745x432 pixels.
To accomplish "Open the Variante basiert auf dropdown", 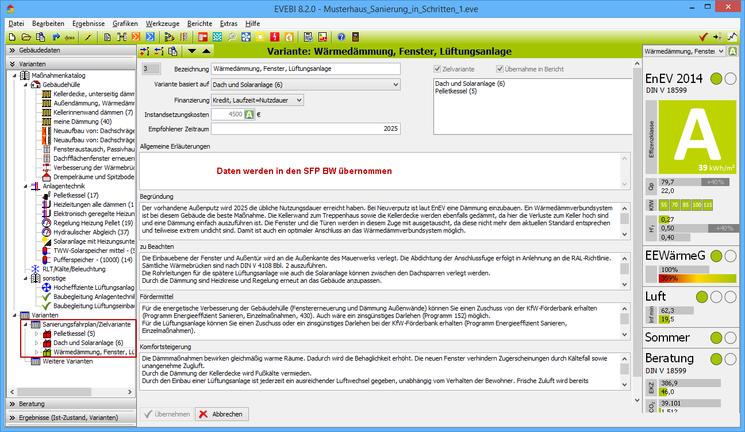I will [306, 85].
